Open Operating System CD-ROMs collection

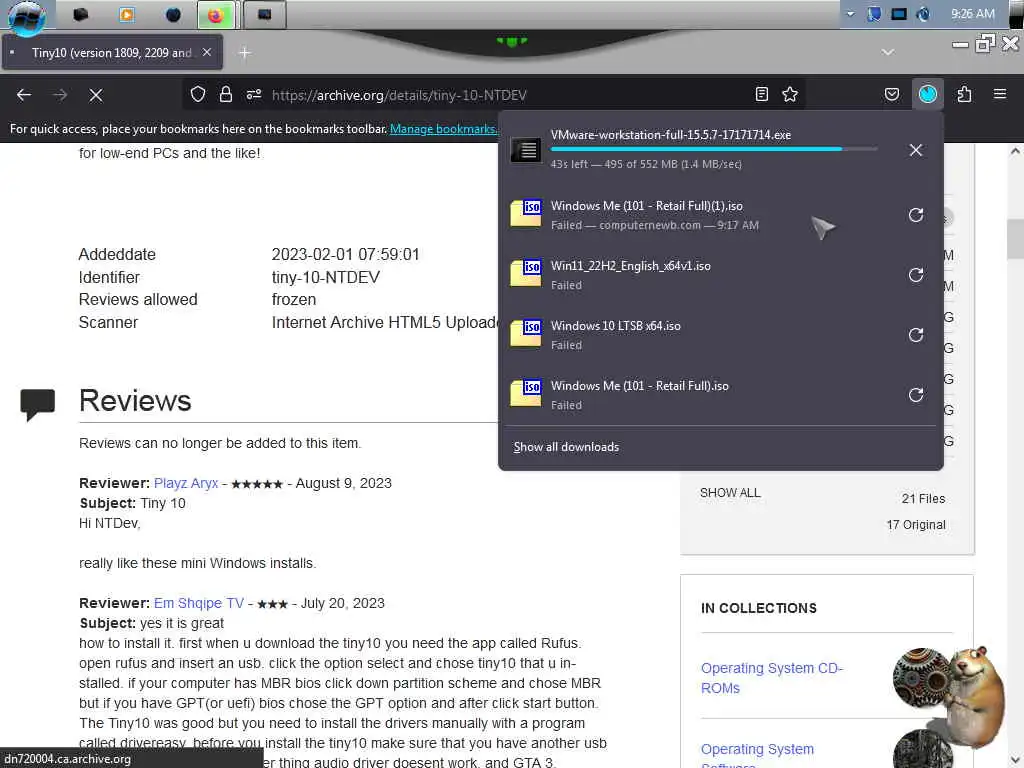tap(772, 678)
